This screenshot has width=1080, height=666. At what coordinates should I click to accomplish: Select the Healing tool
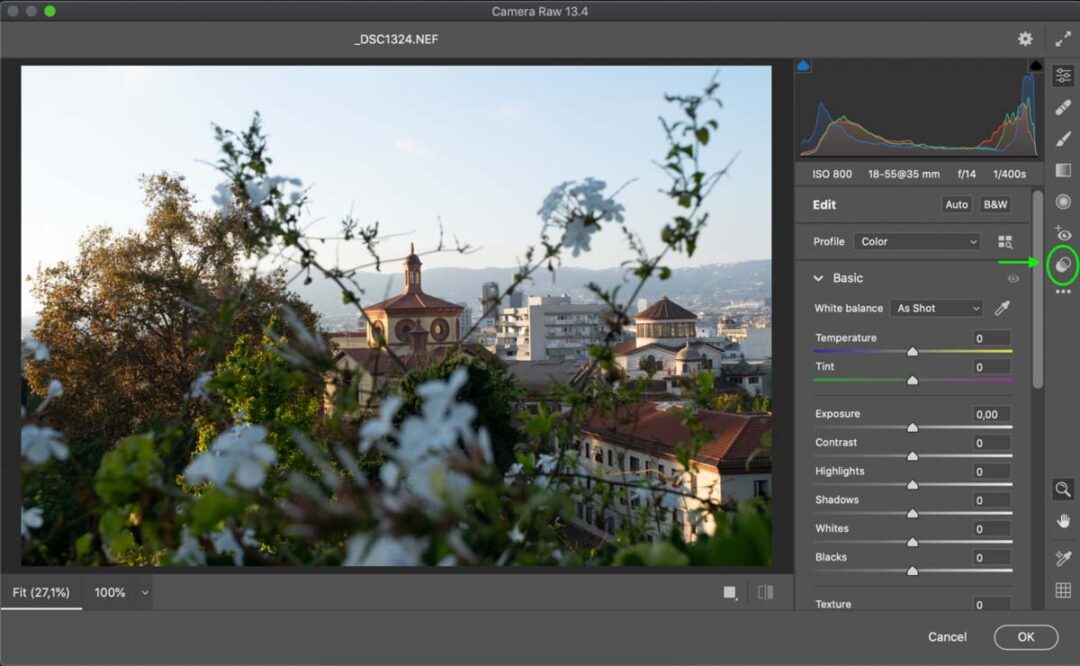click(x=1063, y=106)
